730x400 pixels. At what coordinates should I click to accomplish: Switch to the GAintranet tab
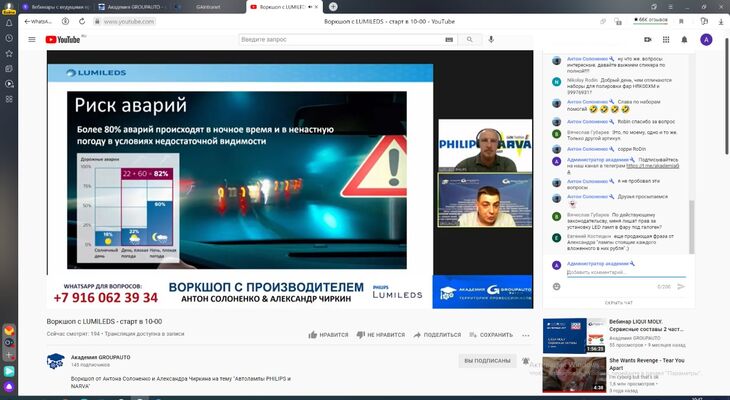pyautogui.click(x=207, y=7)
